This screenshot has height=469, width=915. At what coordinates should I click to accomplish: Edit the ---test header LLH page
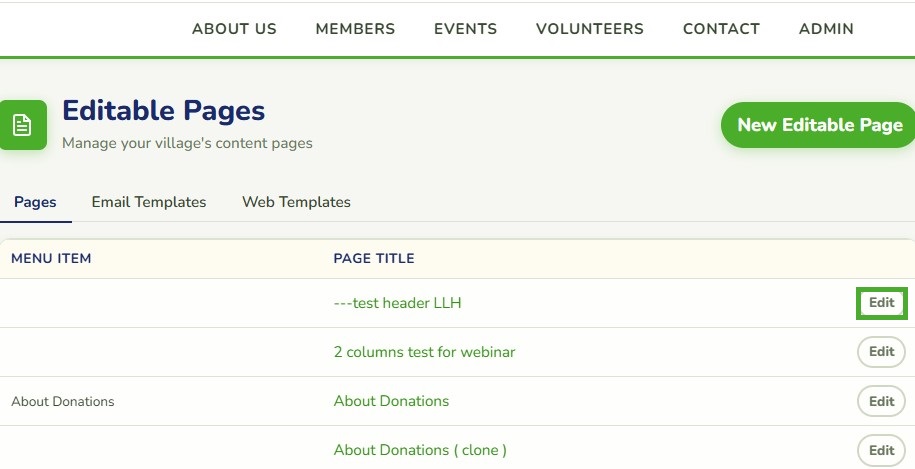(881, 303)
